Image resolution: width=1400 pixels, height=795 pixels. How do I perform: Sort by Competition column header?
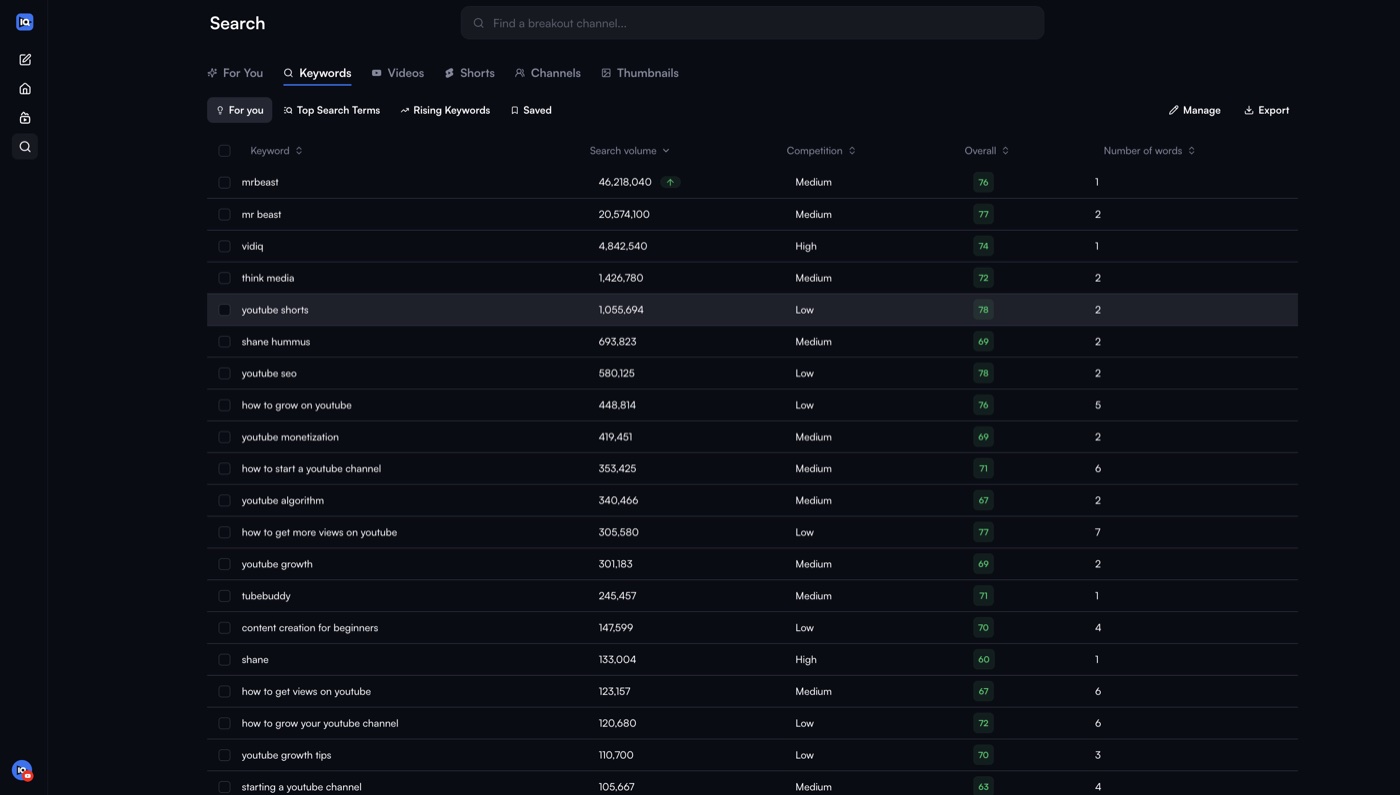[821, 151]
